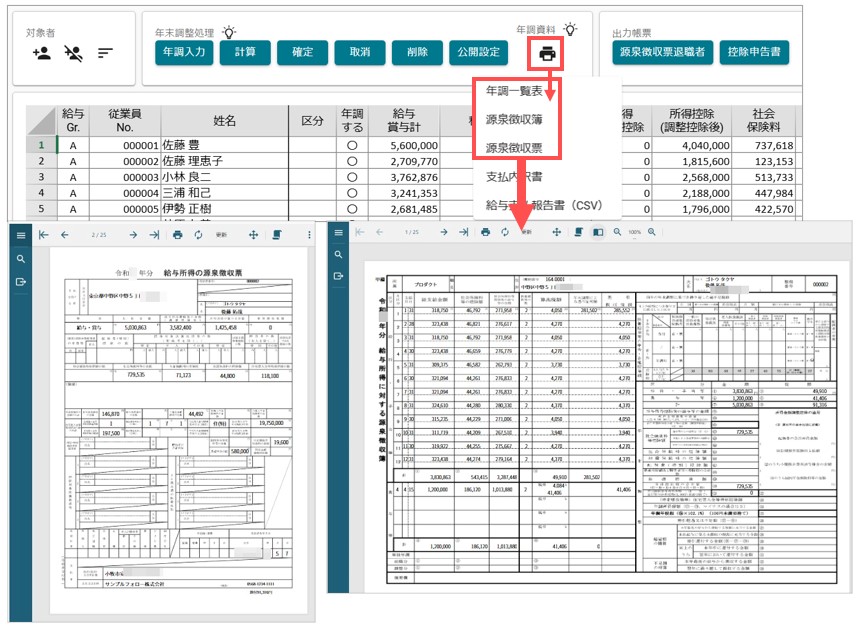Viewport: 857px width, 625px height.
Task: Go to previous page in left viewer (2/25)
Action: (x=65, y=235)
